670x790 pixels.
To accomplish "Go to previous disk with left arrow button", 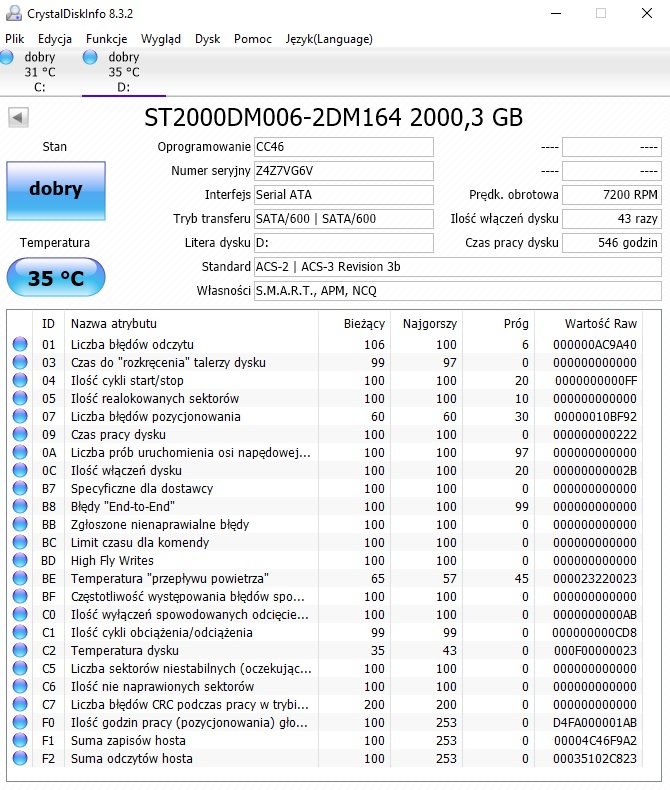I will coord(18,118).
